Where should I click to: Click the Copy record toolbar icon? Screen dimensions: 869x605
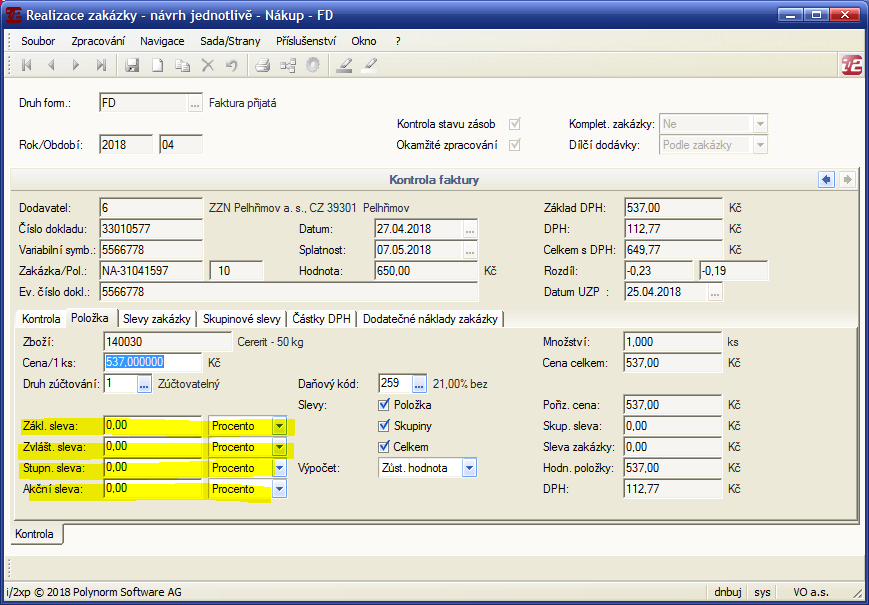click(x=182, y=65)
